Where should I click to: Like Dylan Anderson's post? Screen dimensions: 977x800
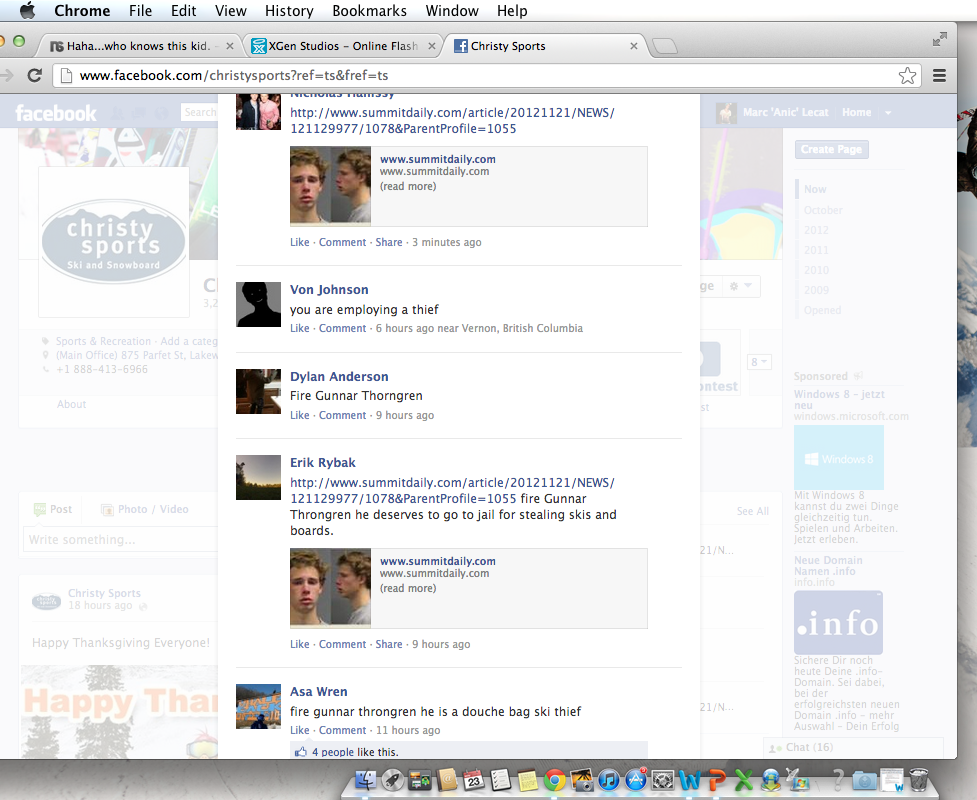pyautogui.click(x=299, y=415)
